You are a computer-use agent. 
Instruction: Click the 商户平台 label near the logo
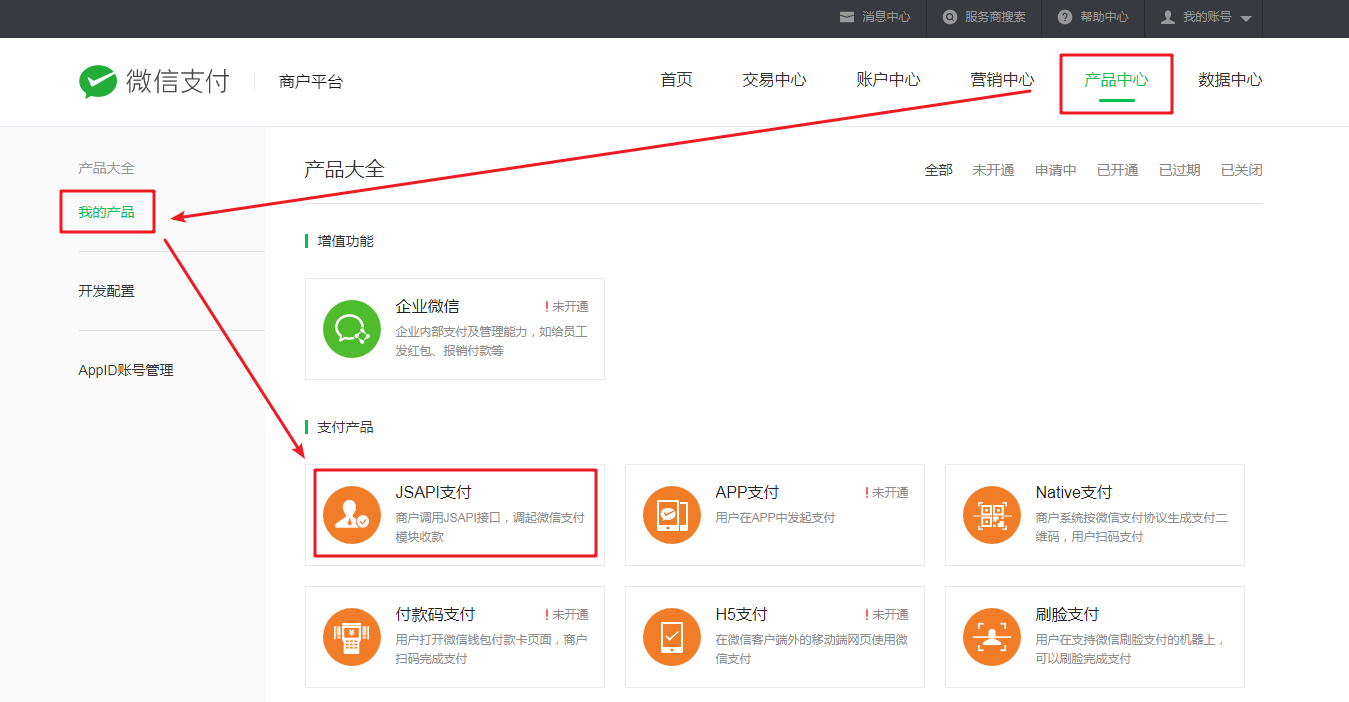[x=311, y=82]
